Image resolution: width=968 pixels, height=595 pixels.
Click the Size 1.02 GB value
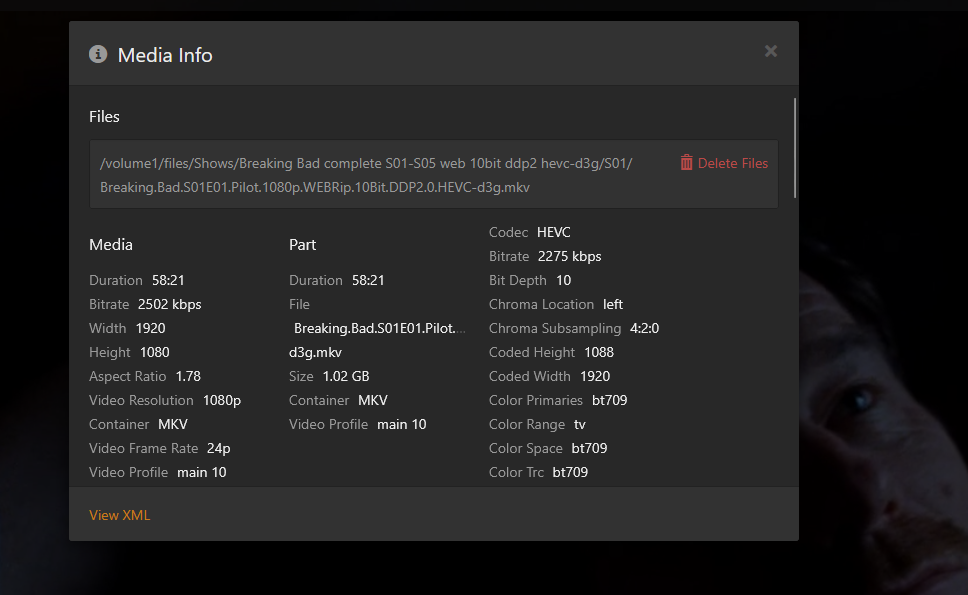tap(345, 376)
